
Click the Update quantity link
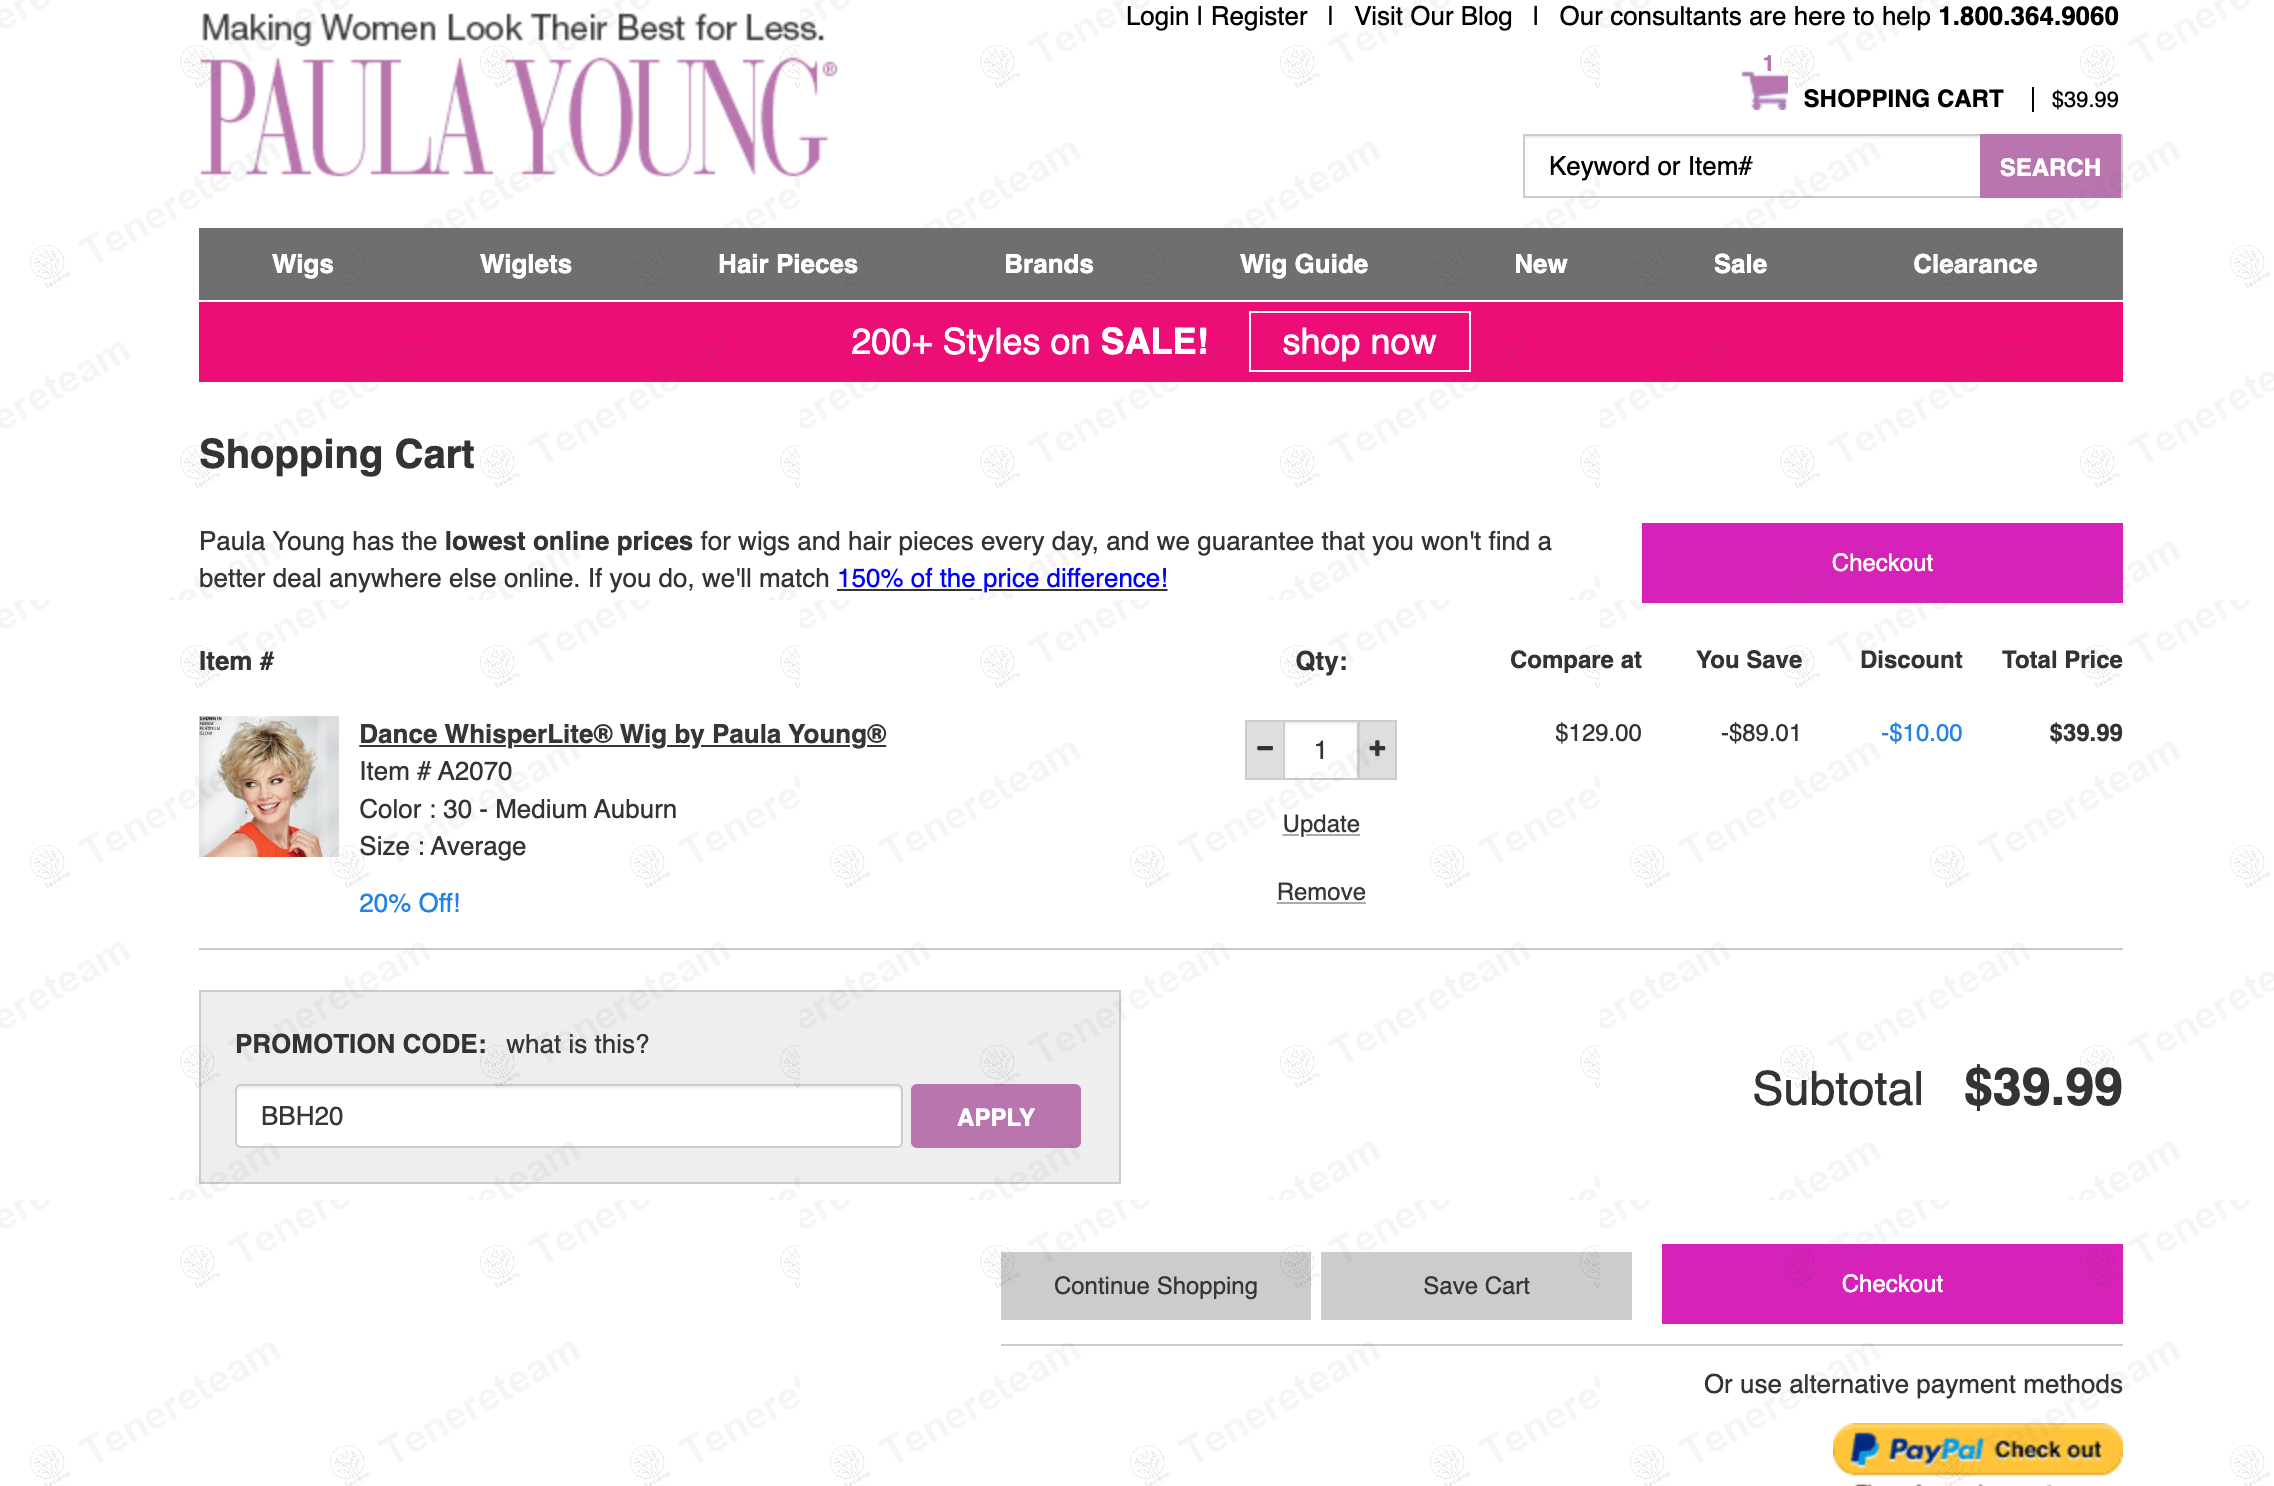(1320, 824)
